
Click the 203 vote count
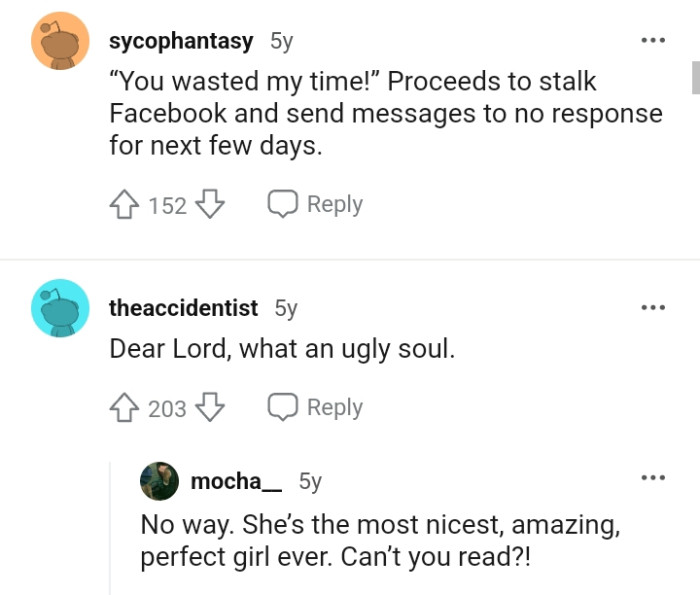pyautogui.click(x=167, y=409)
